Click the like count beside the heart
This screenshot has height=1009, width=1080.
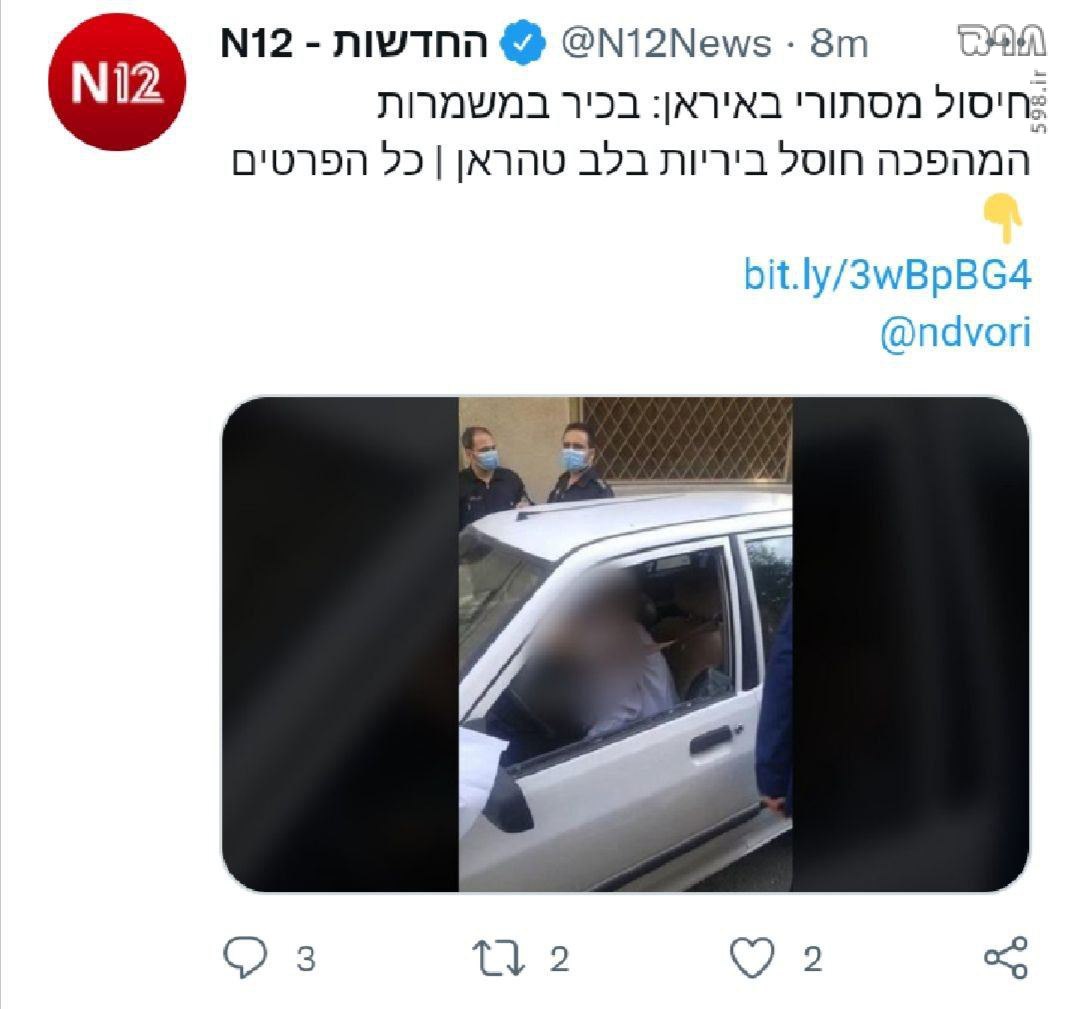point(813,959)
